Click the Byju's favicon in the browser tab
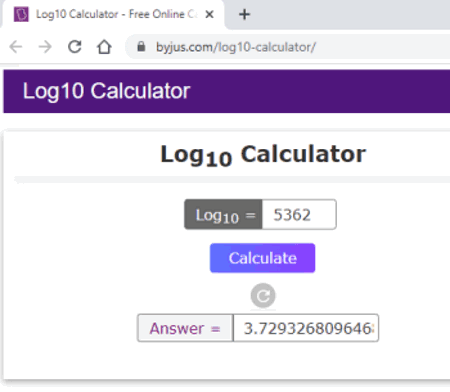Viewport: 450px width, 392px height. (21, 14)
